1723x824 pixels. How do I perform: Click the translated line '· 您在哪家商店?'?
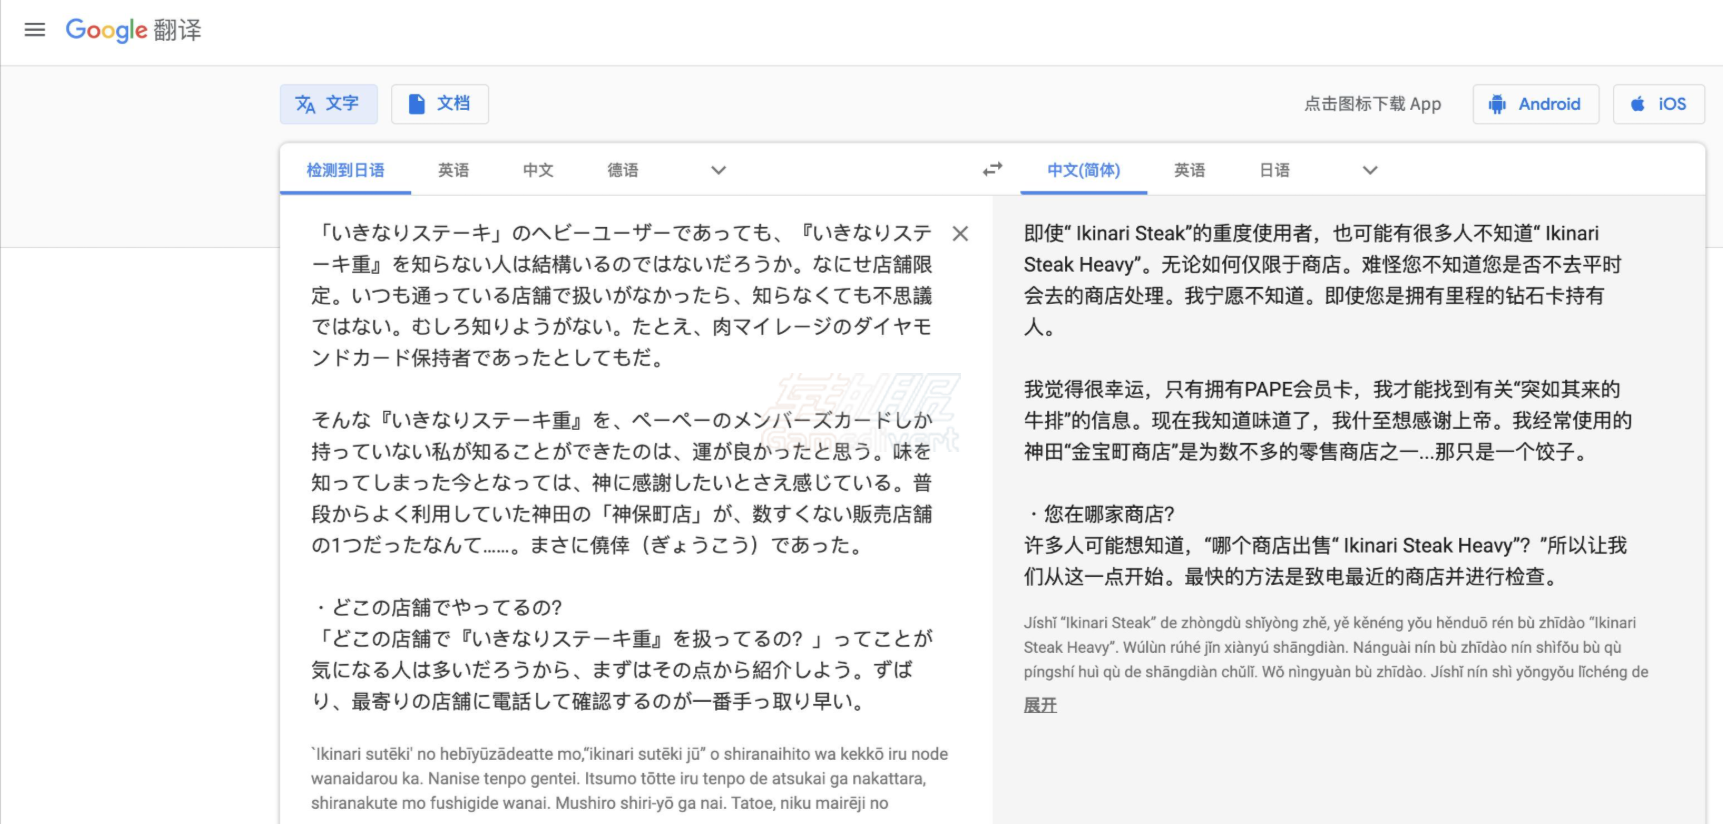click(x=1100, y=514)
